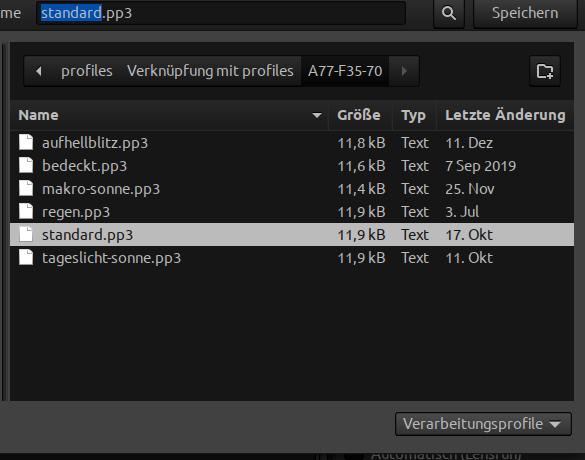Screen dimensions: 585x460
Task: Click the tageslicht-sonne.pp3 file icon
Action: (26, 257)
